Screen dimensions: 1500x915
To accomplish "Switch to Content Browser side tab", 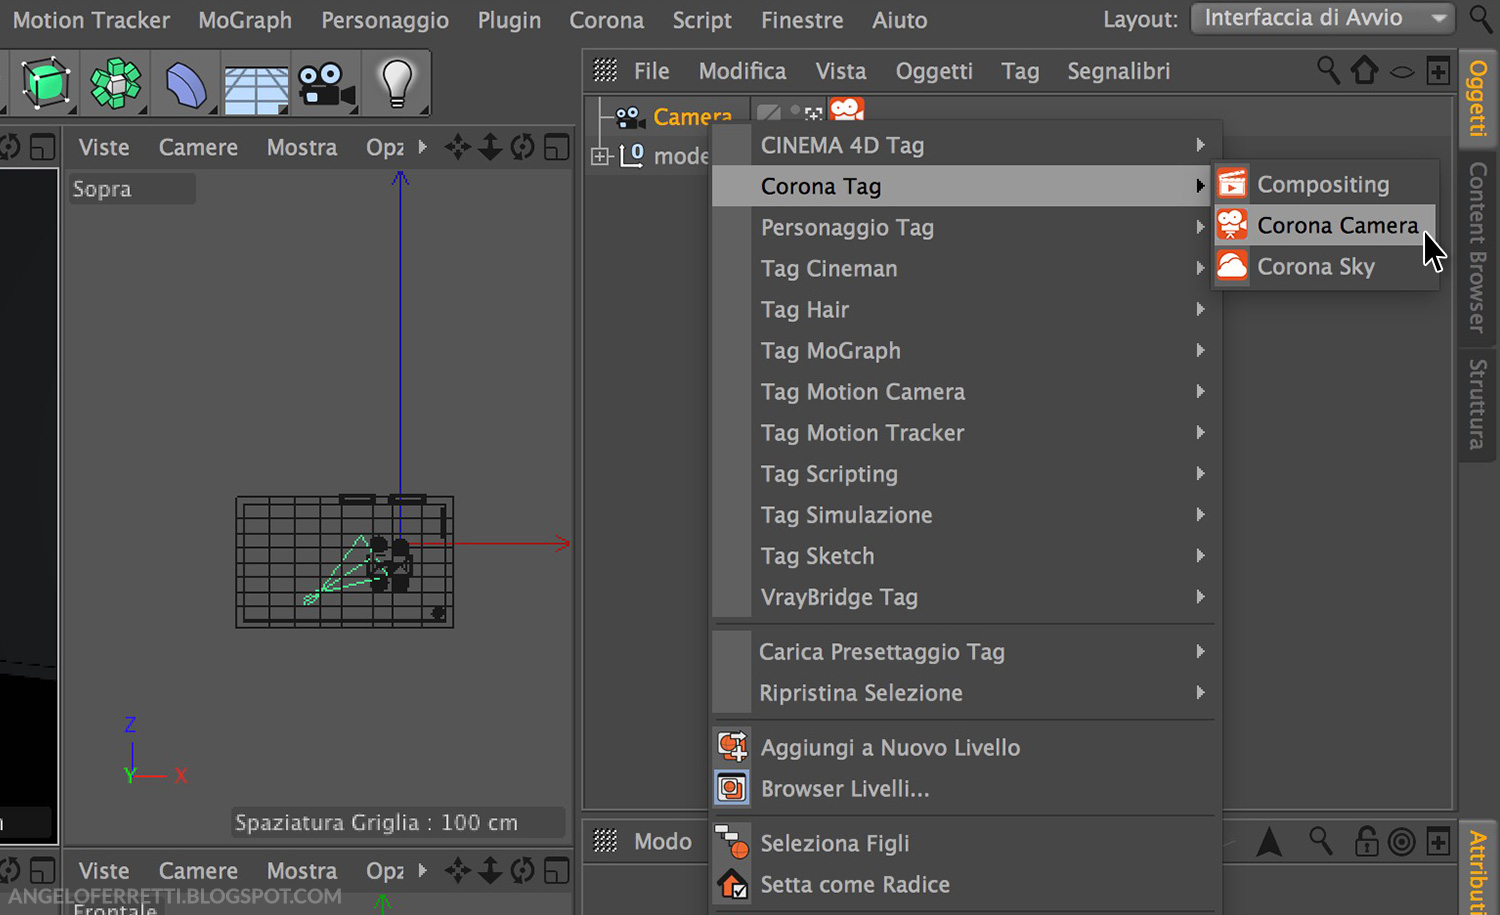I will [1477, 247].
